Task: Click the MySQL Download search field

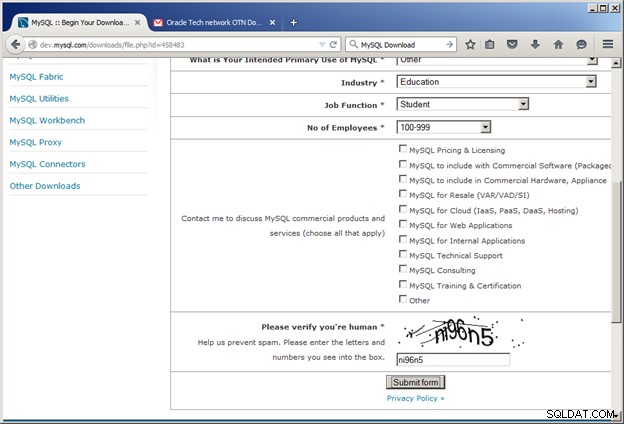Action: [x=401, y=45]
